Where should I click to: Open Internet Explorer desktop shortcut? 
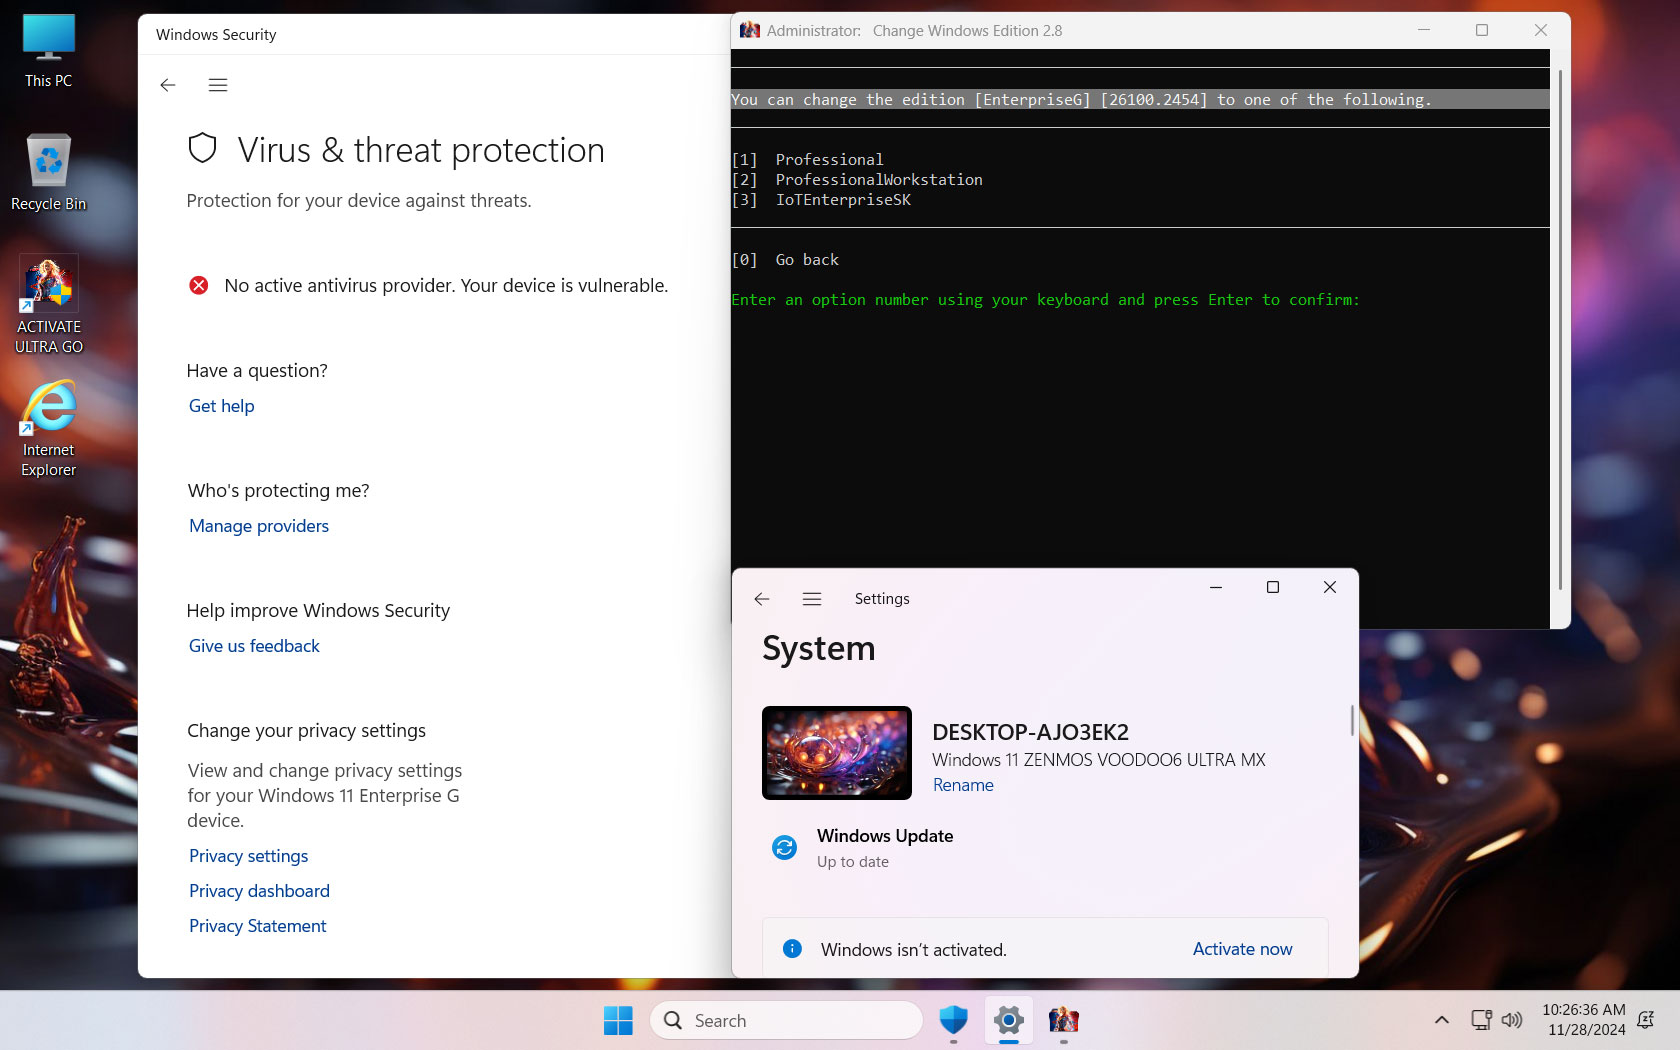[48, 428]
